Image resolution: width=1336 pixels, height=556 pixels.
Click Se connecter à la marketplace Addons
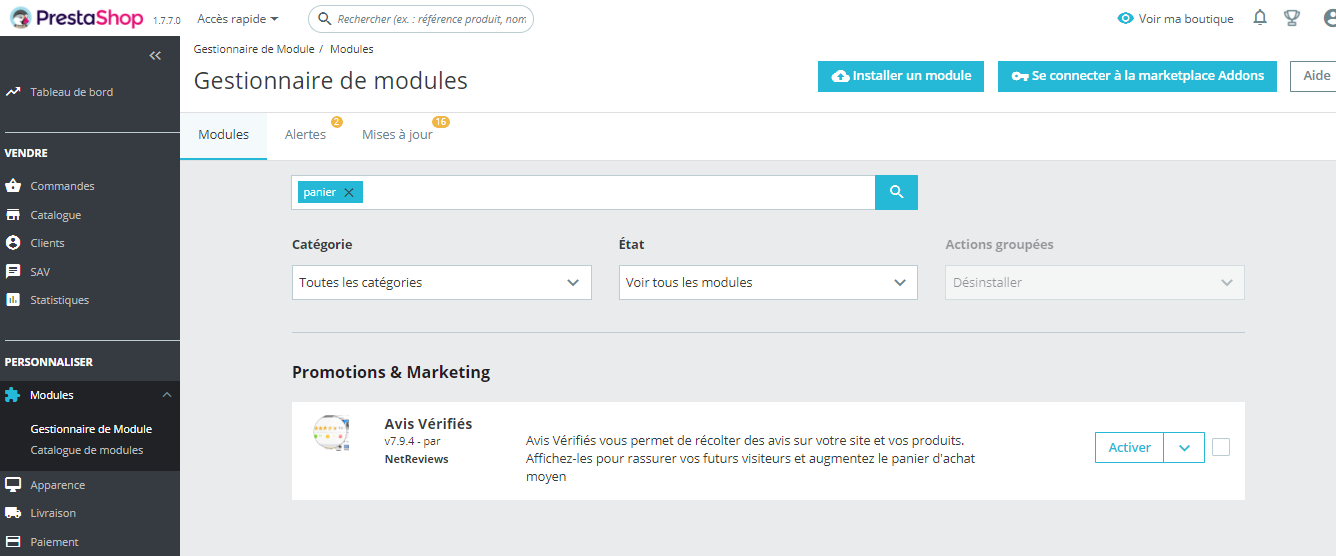click(1137, 76)
